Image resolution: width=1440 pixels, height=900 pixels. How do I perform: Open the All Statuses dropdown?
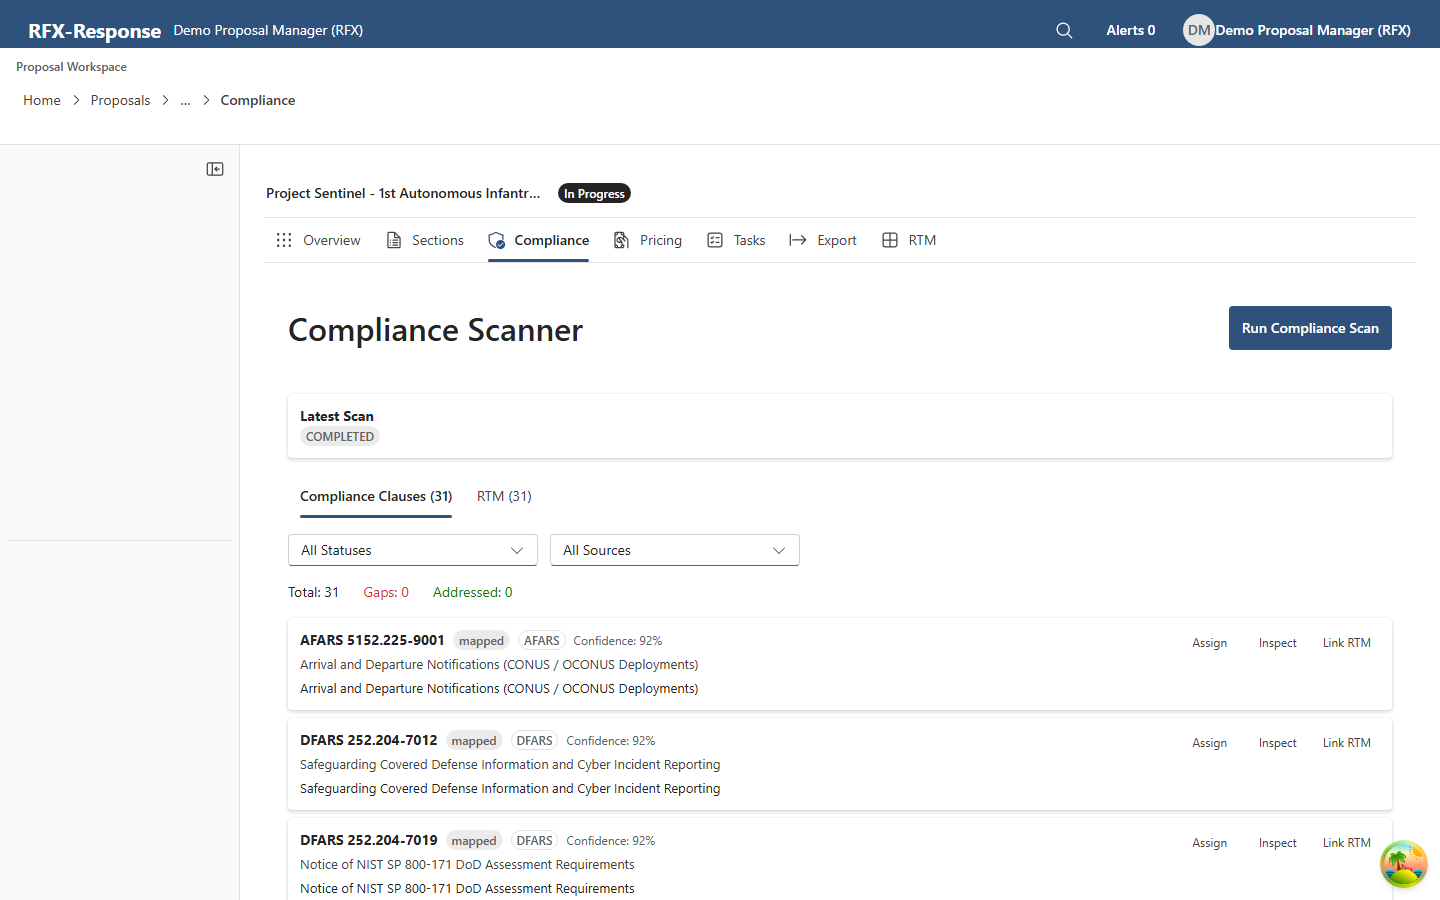pos(413,550)
